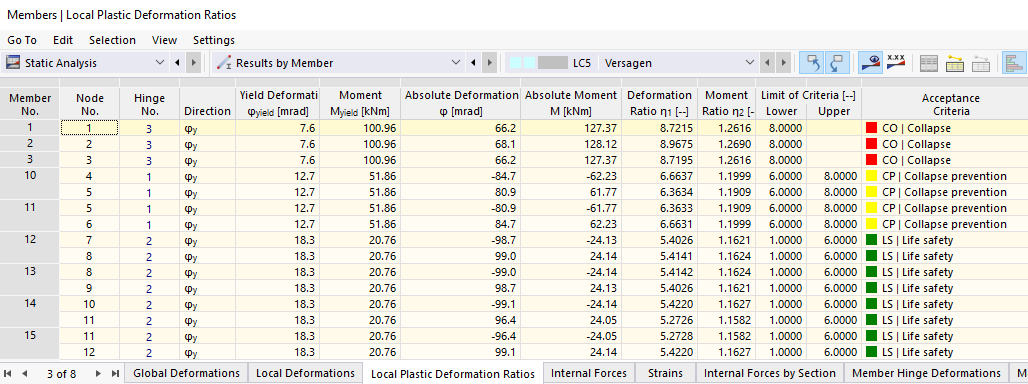This screenshot has height=384, width=1028.
Task: Click the focused Node No. cell with value 1
Action: [x=90, y=128]
